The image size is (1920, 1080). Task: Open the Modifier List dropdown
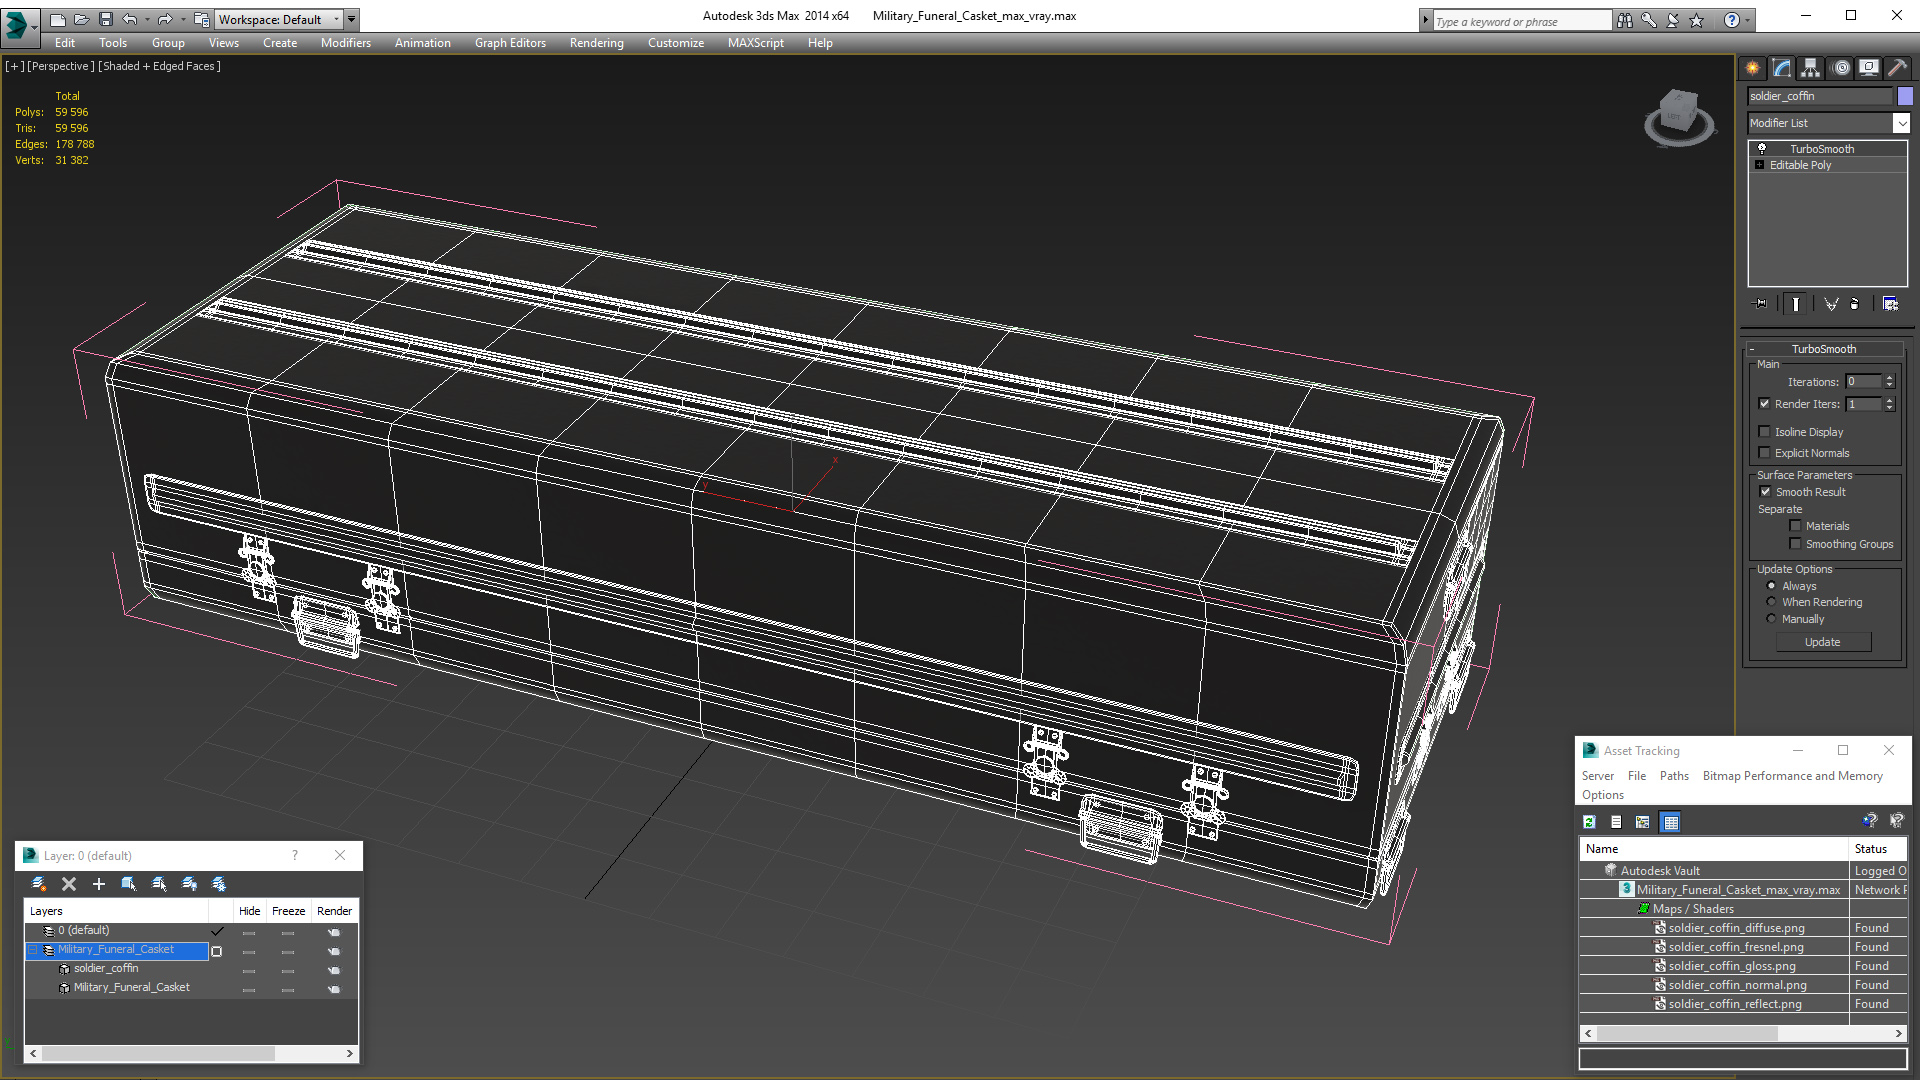click(x=1900, y=121)
